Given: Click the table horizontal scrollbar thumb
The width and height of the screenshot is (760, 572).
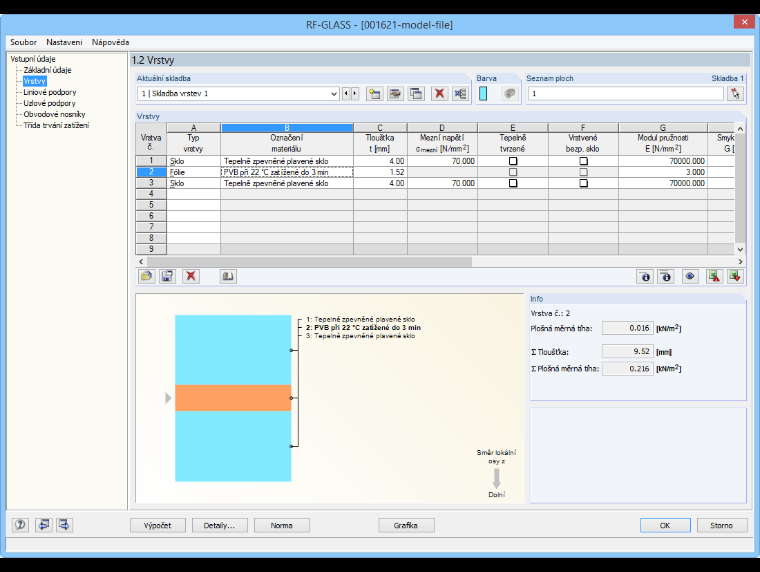Looking at the screenshot, I should (x=309, y=262).
